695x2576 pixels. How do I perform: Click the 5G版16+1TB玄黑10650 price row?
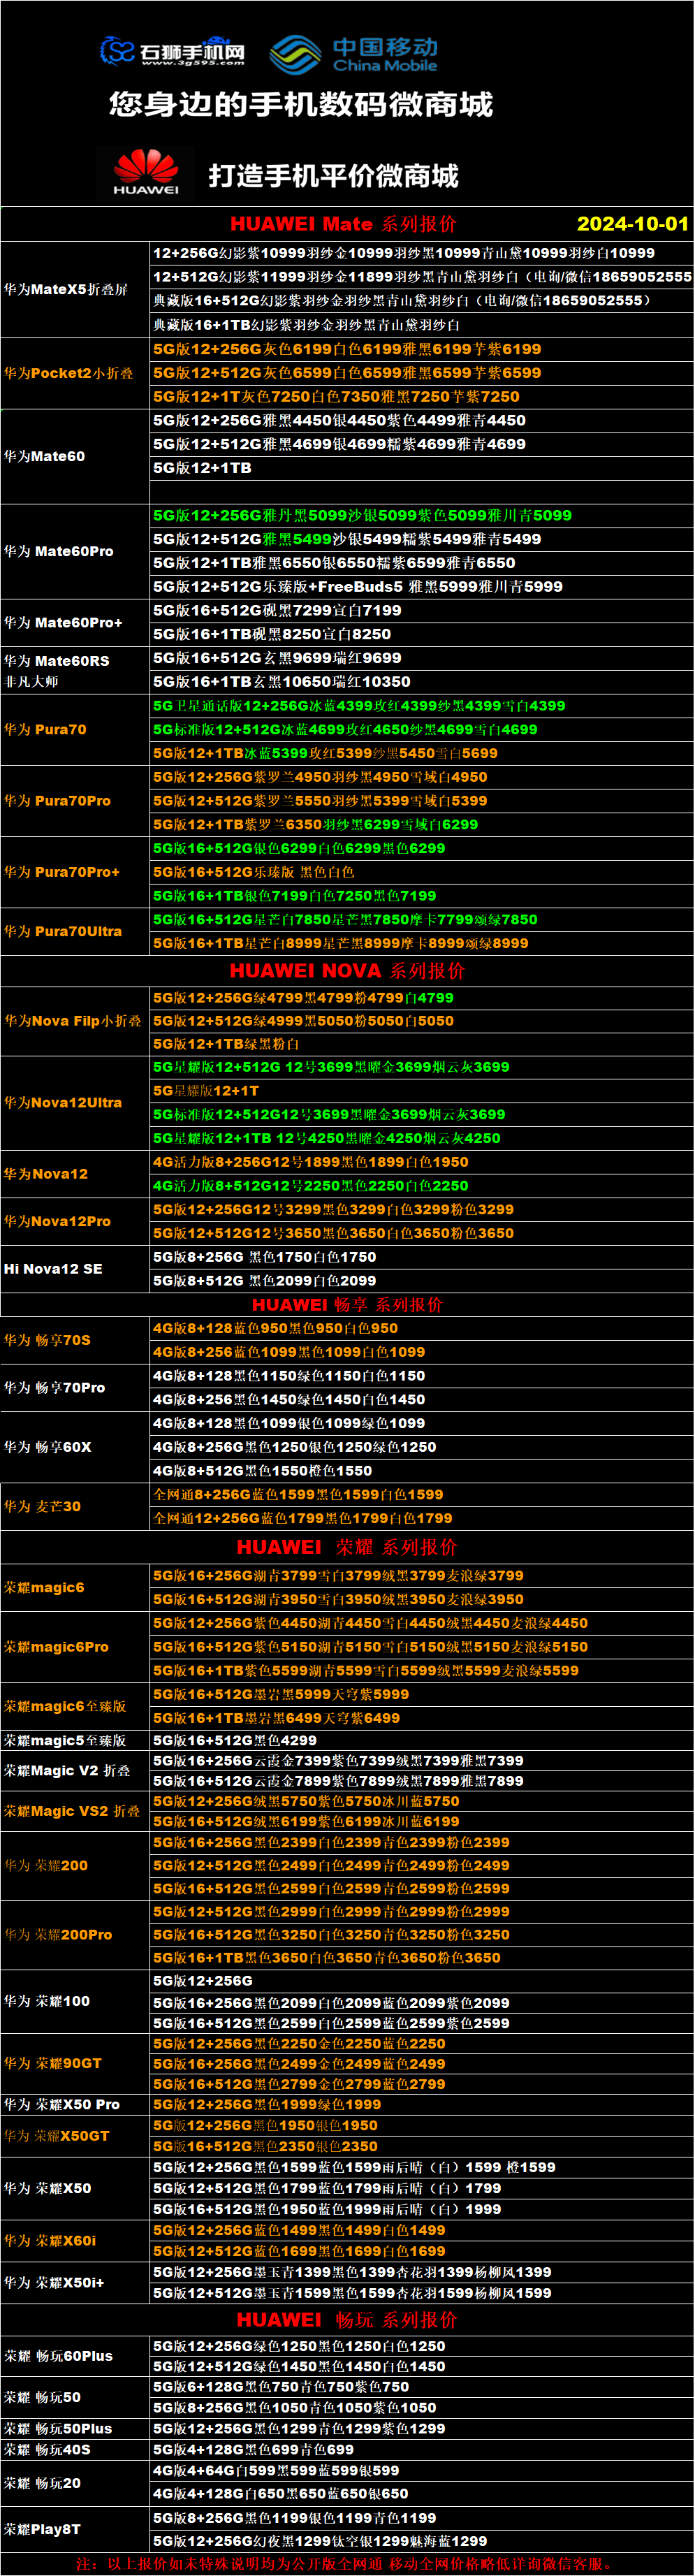coord(421,682)
